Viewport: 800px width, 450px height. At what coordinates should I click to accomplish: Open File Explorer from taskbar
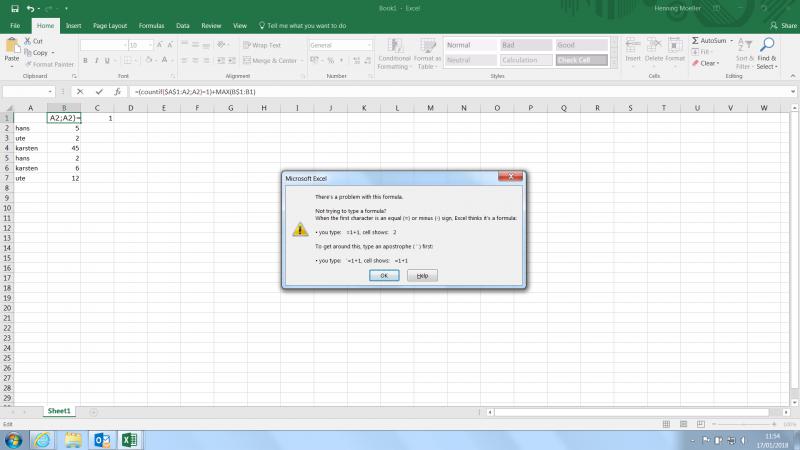tap(72, 440)
